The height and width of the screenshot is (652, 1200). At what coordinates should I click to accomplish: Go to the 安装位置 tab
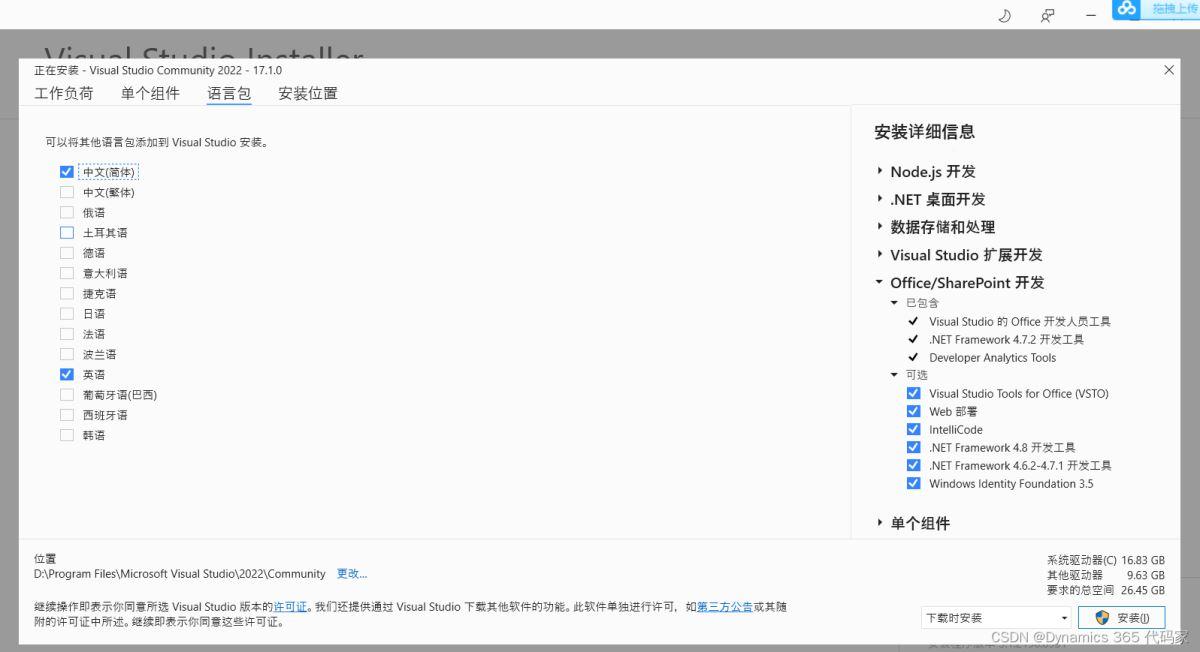[x=308, y=93]
